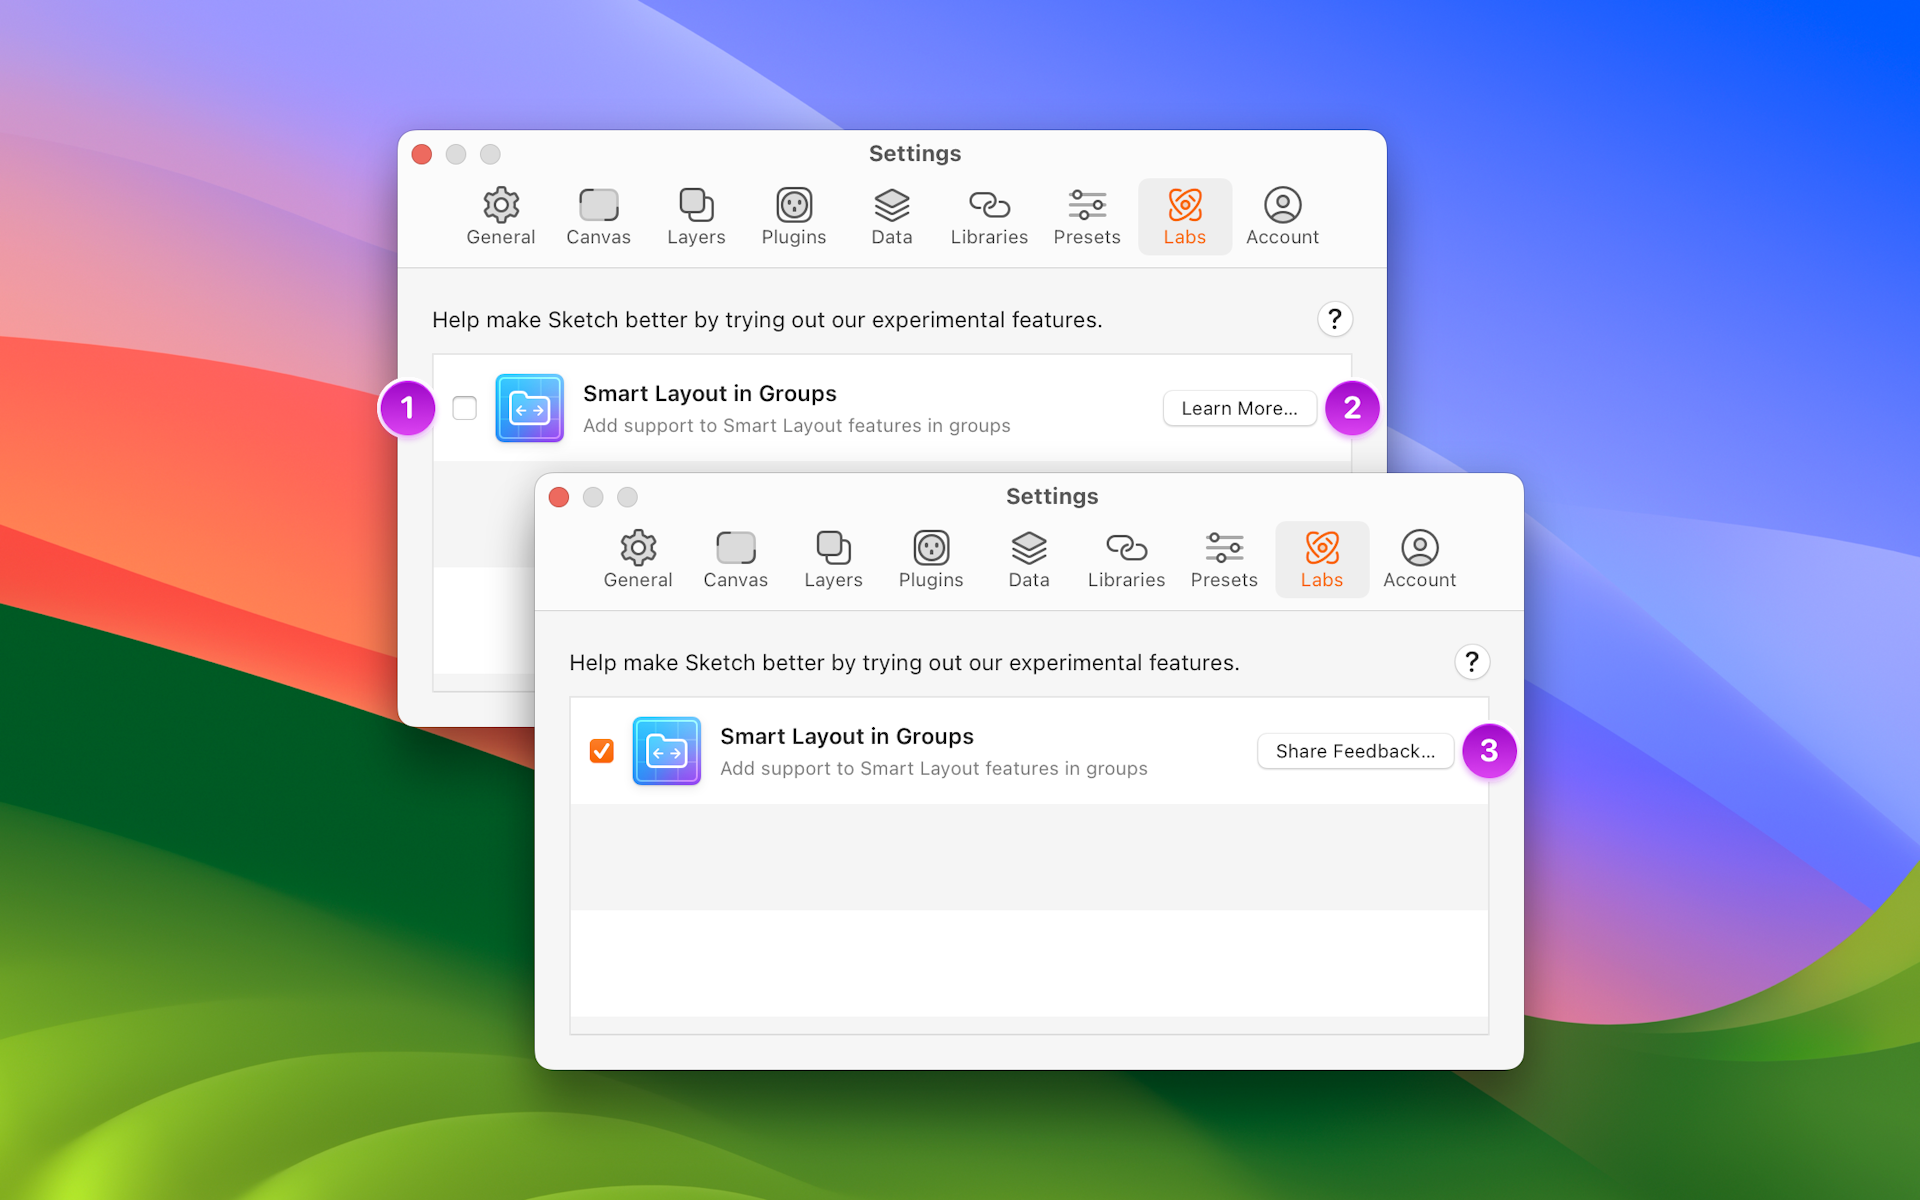Open Canvas tab in front Settings window
Viewport: 1920px width, 1200px height.
click(x=735, y=559)
